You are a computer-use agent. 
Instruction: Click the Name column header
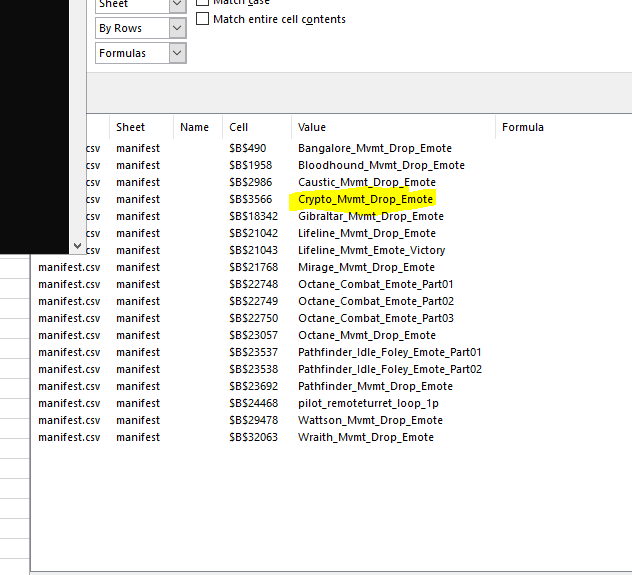[x=194, y=127]
